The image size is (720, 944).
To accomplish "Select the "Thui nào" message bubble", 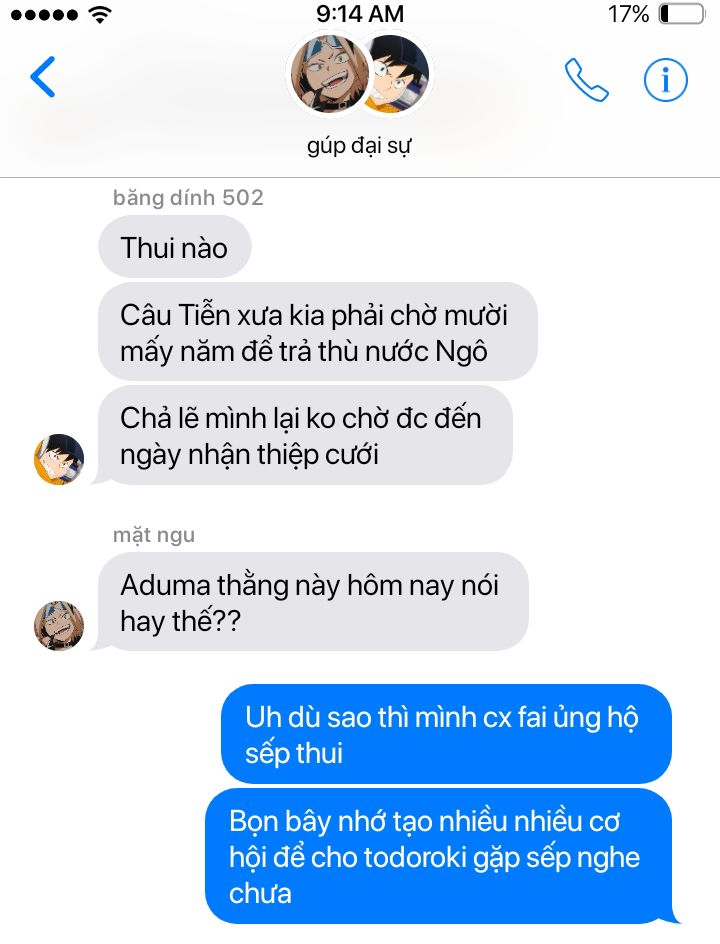I will click(175, 247).
